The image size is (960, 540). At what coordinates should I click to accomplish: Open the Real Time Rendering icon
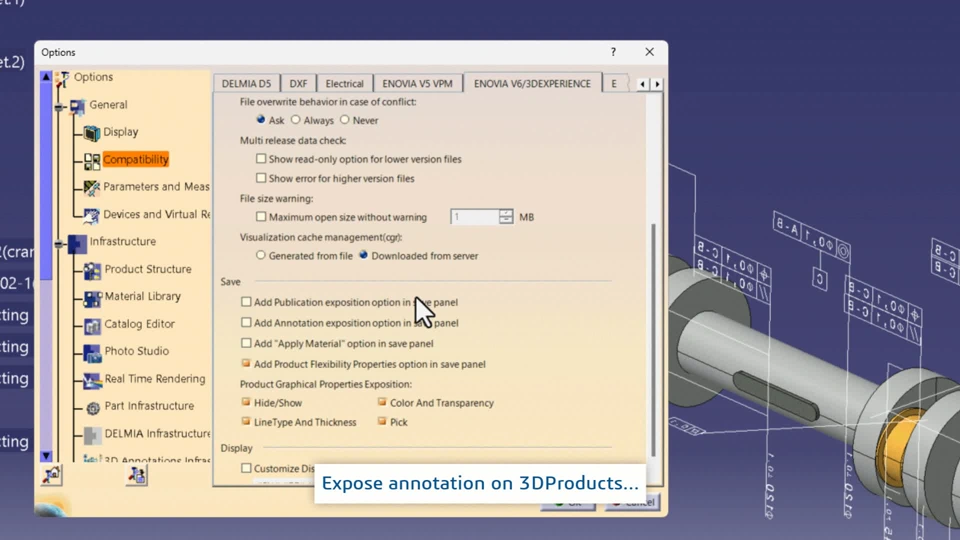92,380
